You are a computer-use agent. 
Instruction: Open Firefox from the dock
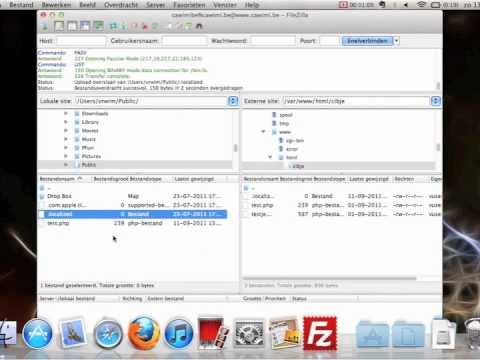coord(144,333)
